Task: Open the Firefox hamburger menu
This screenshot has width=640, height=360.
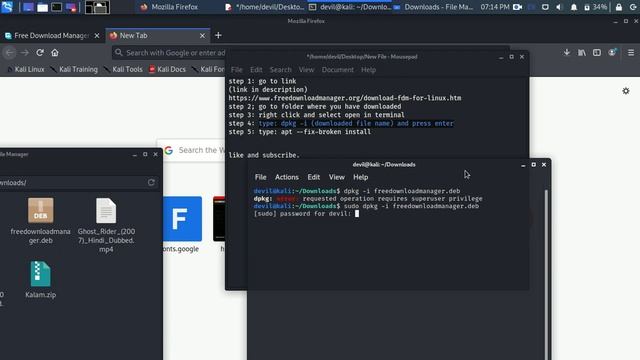Action: pos(631,53)
